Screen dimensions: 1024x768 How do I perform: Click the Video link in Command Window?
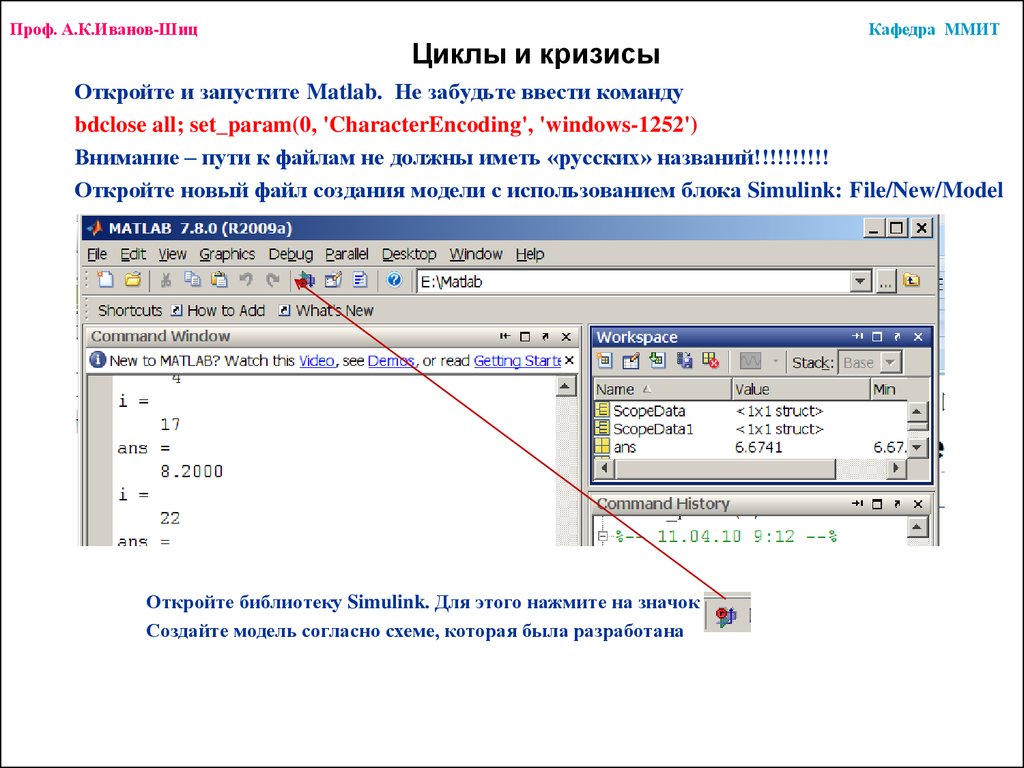317,360
